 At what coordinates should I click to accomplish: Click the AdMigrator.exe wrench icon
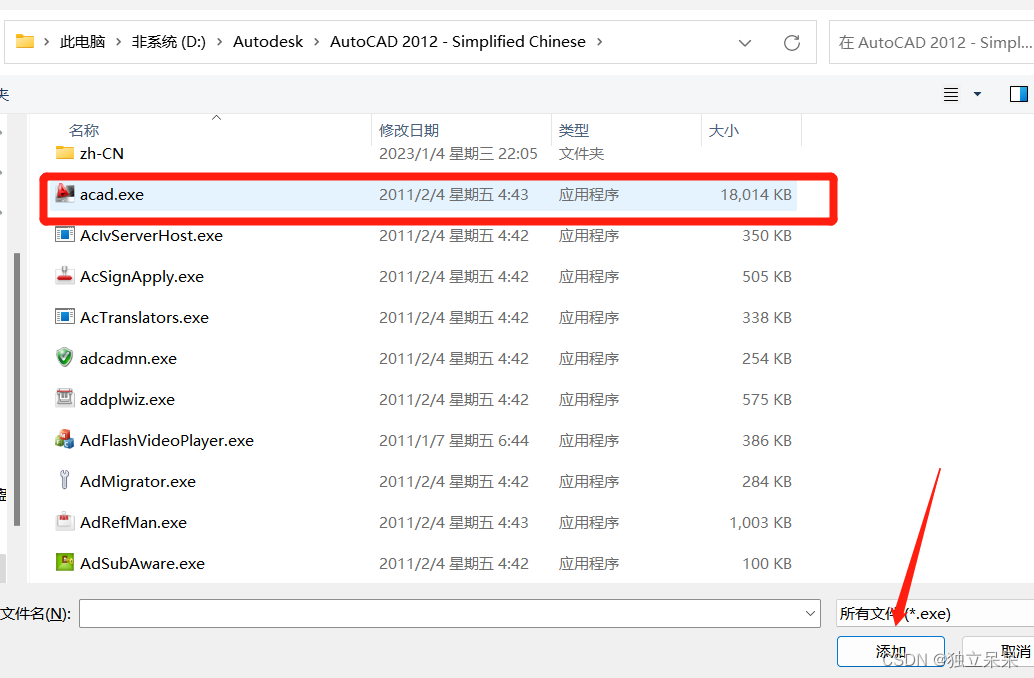65,480
